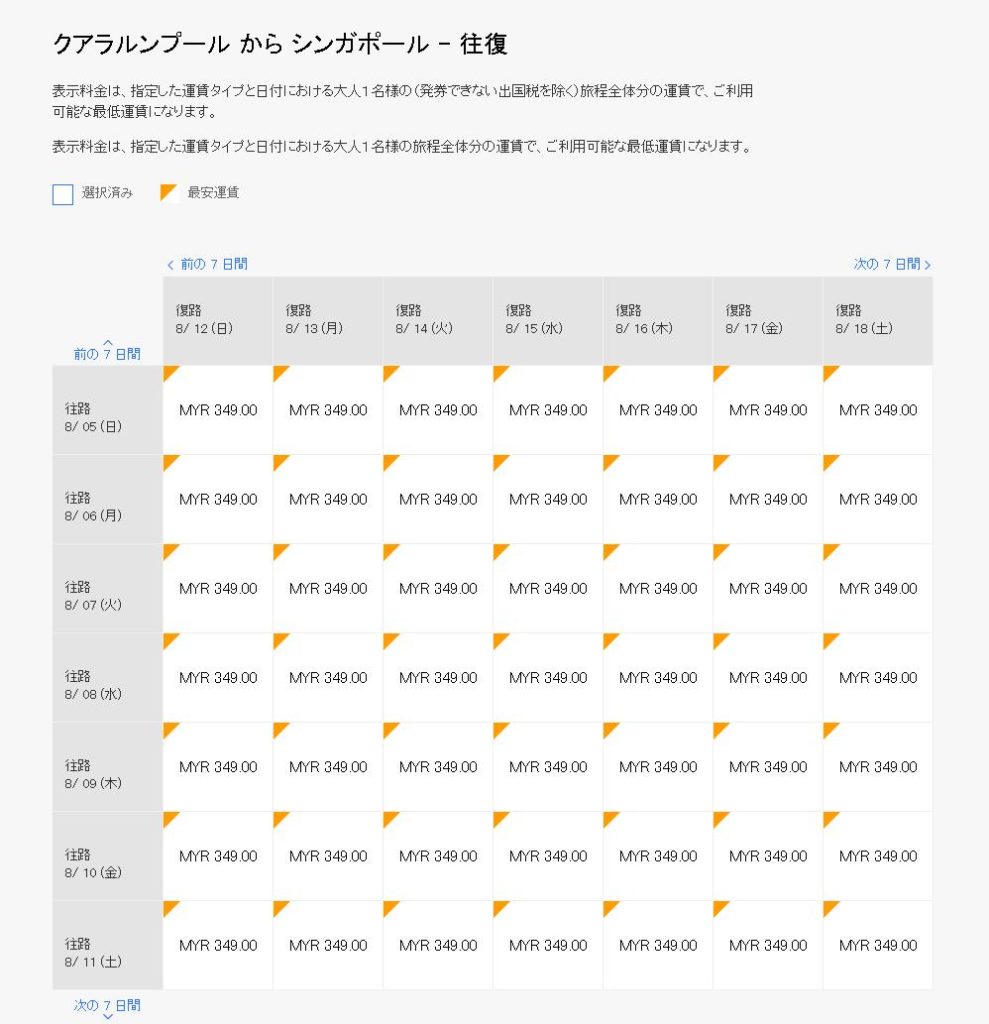Click the 往路 8/11 (土) row header
The height and width of the screenshot is (1024, 989).
click(107, 945)
